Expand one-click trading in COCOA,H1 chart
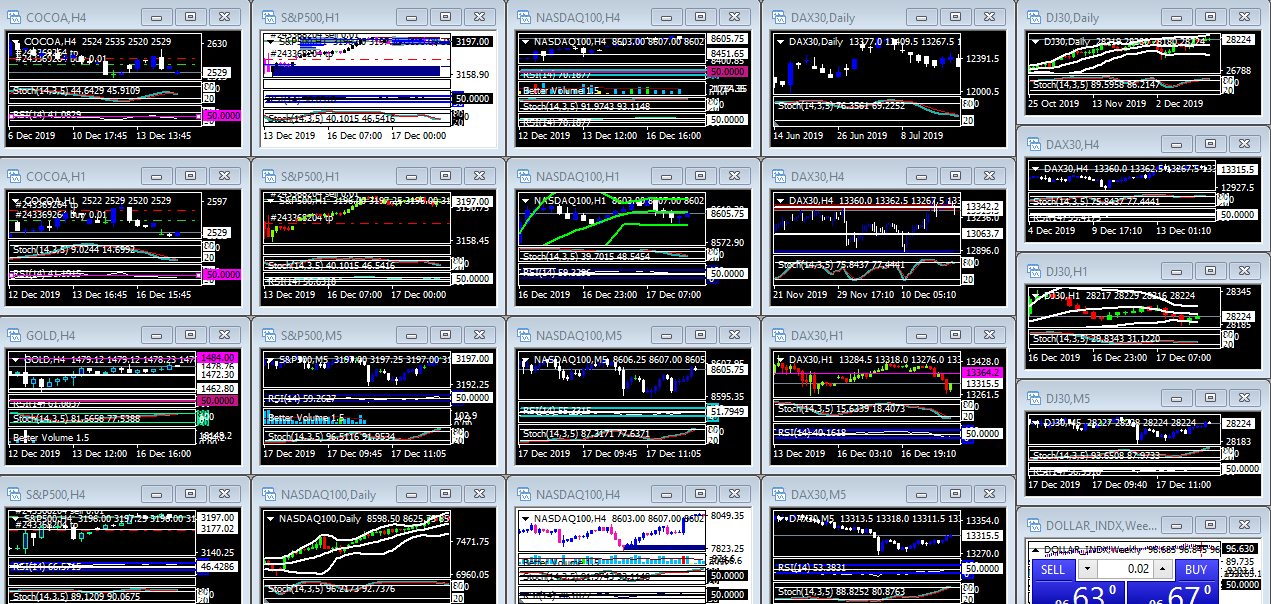Viewport: 1271px width, 604px height. 15,201
